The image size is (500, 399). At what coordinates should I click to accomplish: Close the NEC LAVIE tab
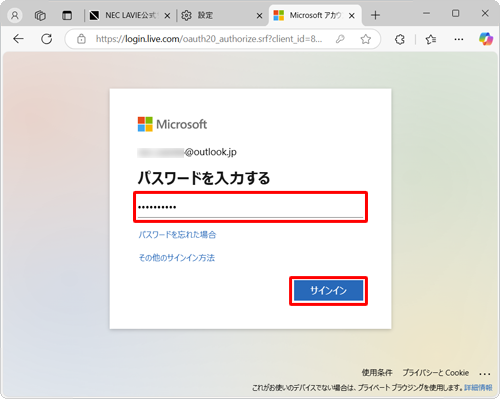pos(167,16)
